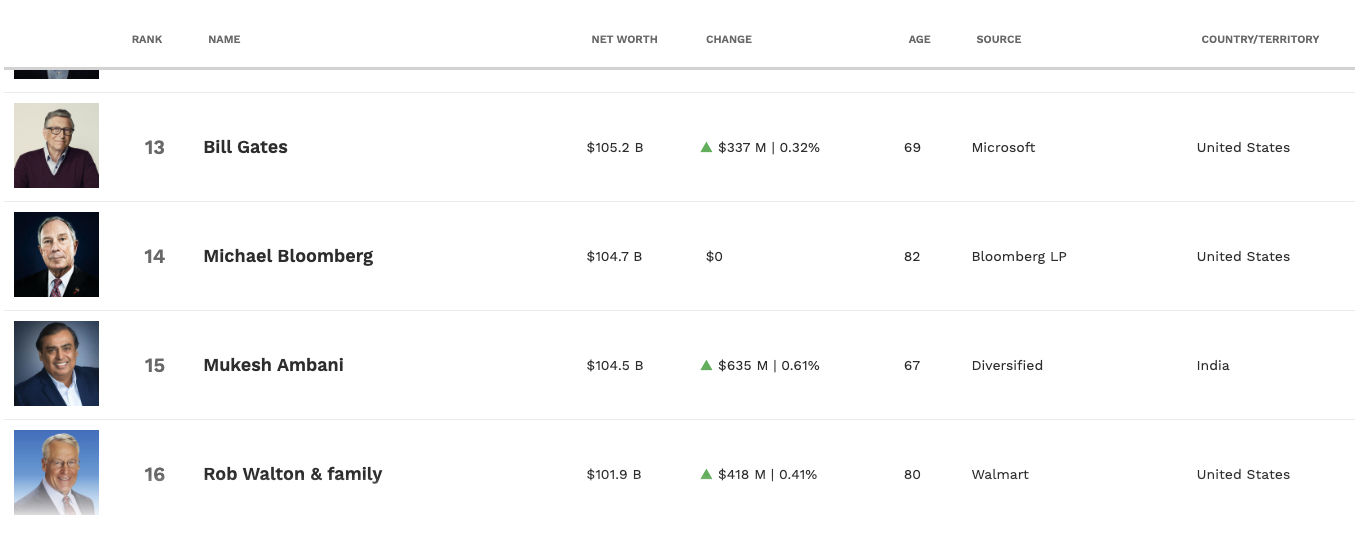
Task: Open Mukesh Ambani profile link
Action: click(273, 365)
